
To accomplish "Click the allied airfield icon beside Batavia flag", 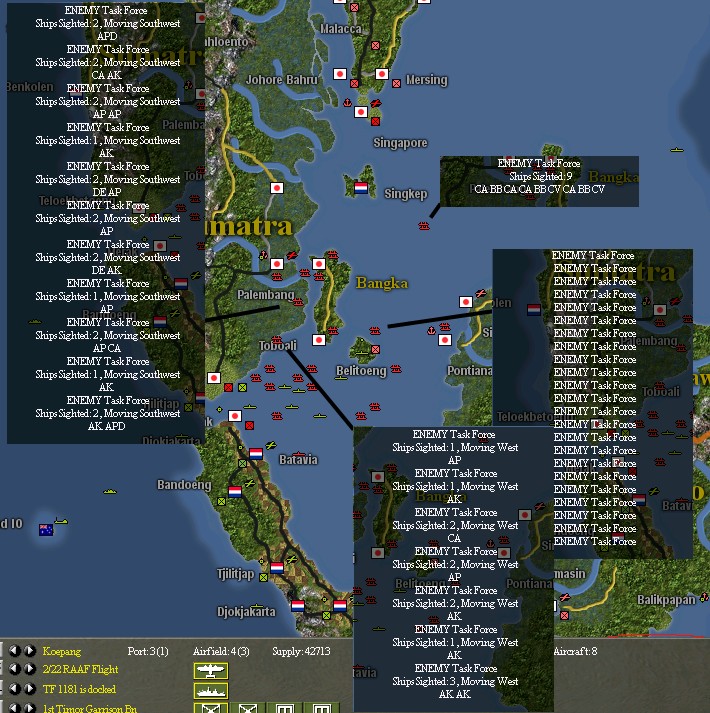I will 271,446.
